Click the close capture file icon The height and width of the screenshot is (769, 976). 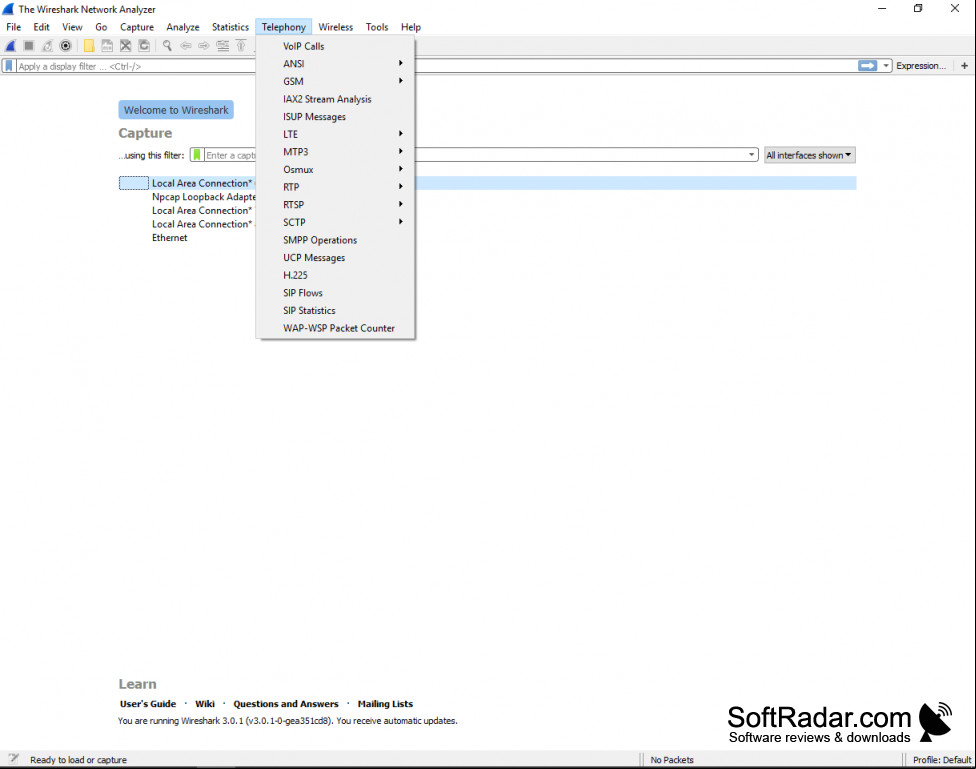125,45
